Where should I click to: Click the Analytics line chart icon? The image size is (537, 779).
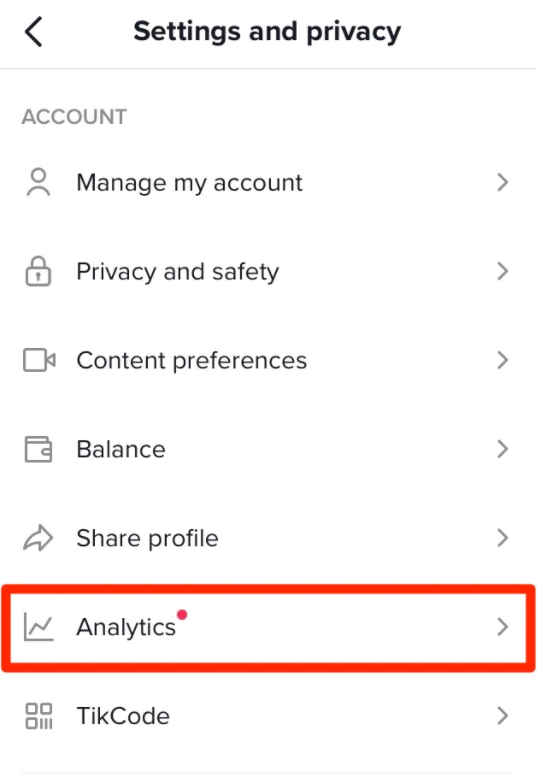(38, 626)
